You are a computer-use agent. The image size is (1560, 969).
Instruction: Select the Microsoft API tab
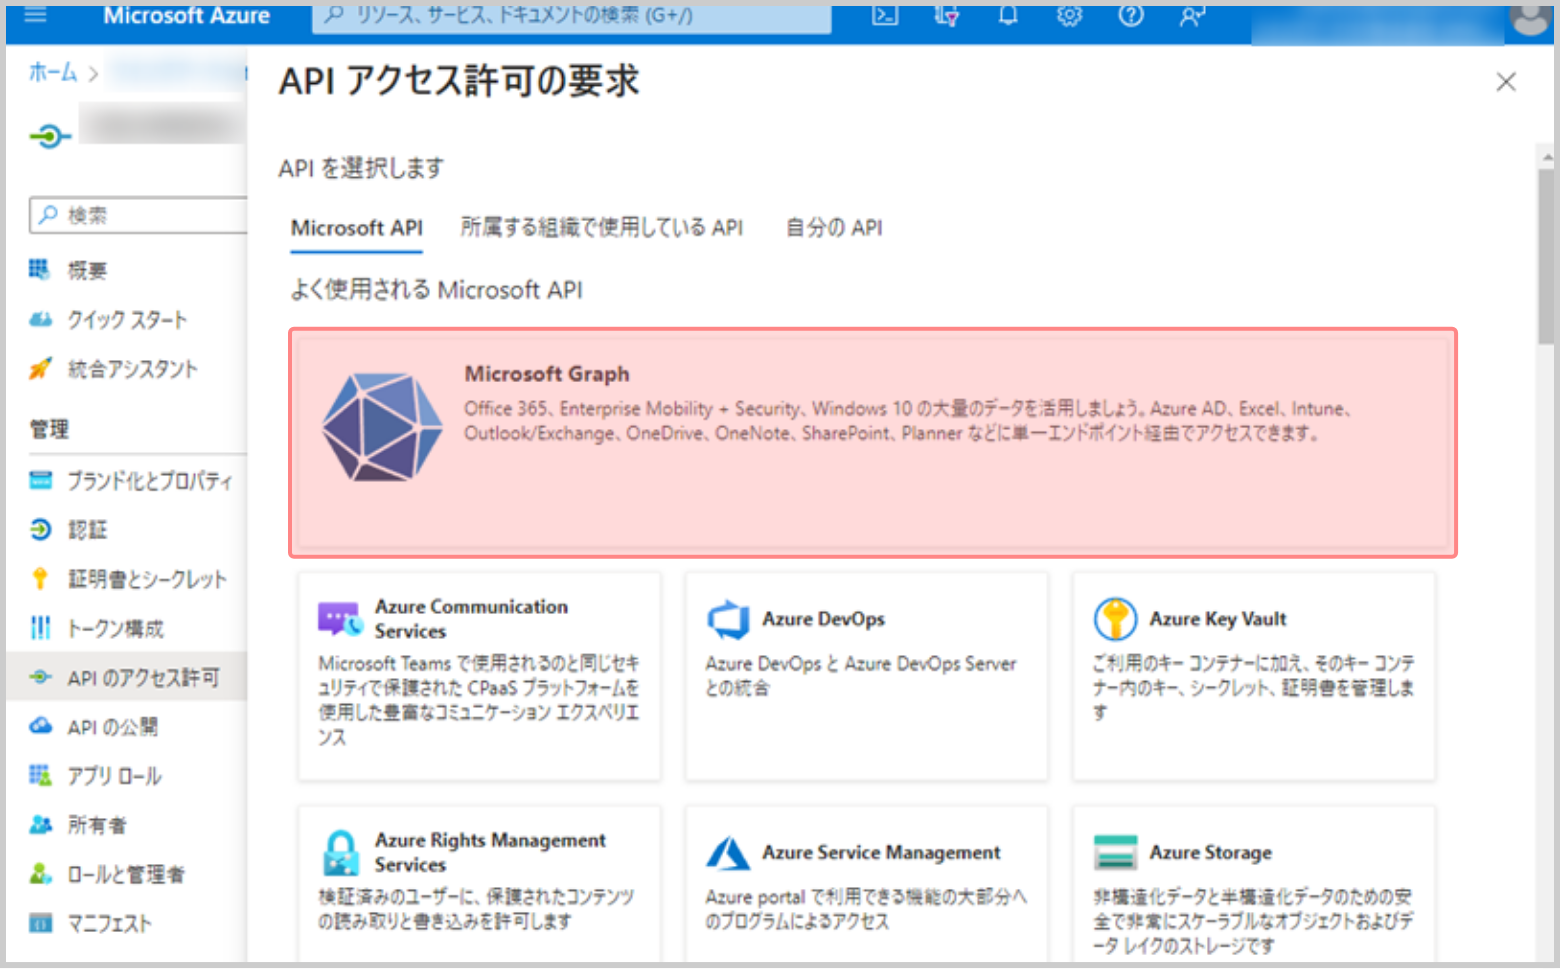[x=356, y=228]
